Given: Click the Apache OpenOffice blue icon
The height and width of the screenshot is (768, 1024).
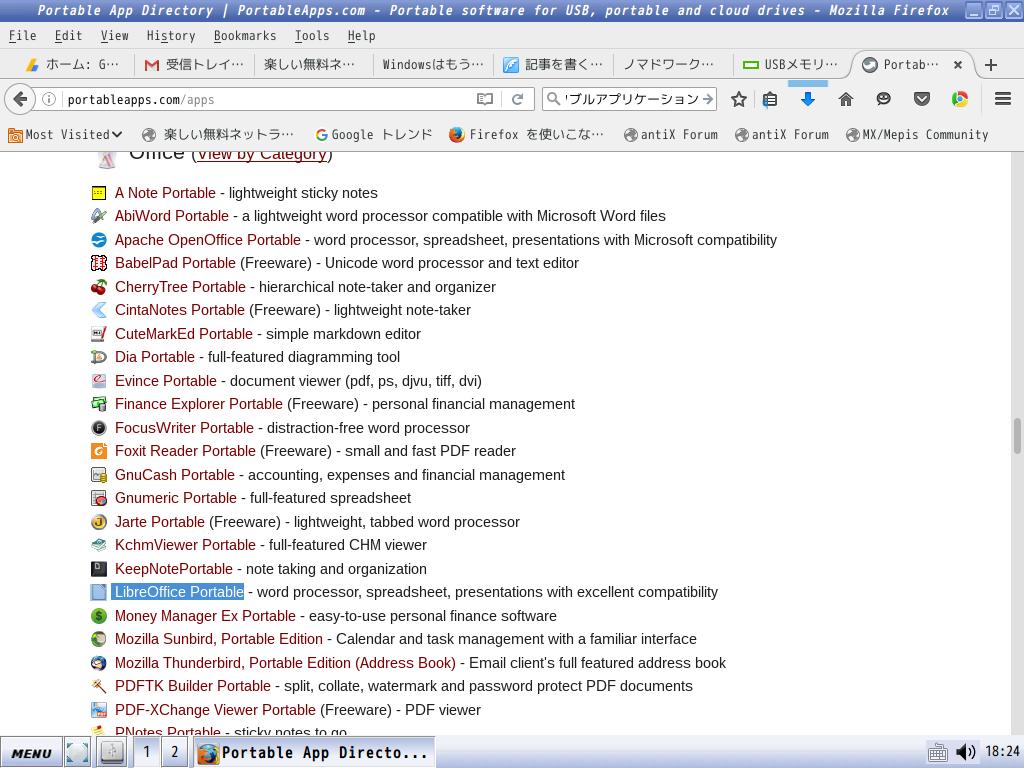Looking at the screenshot, I should click(x=99, y=240).
